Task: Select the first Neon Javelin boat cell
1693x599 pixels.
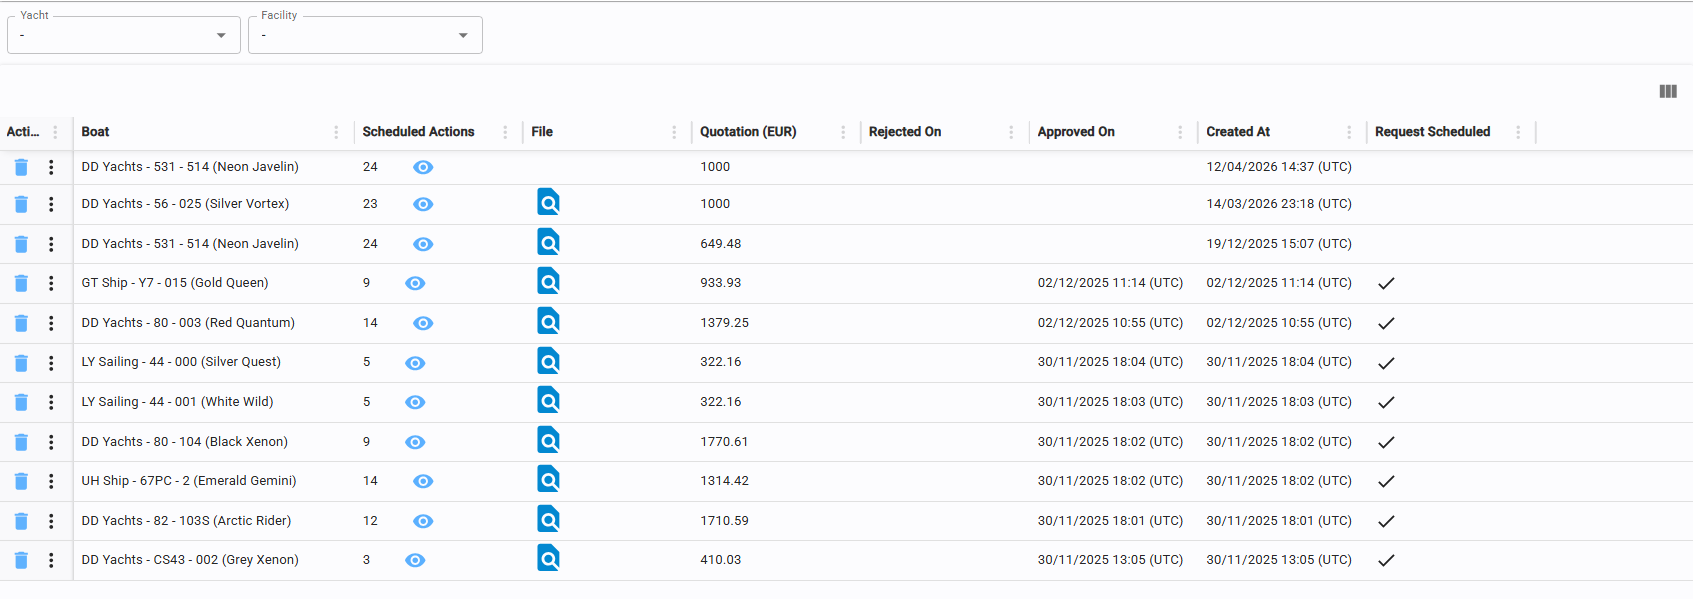Action: 190,167
